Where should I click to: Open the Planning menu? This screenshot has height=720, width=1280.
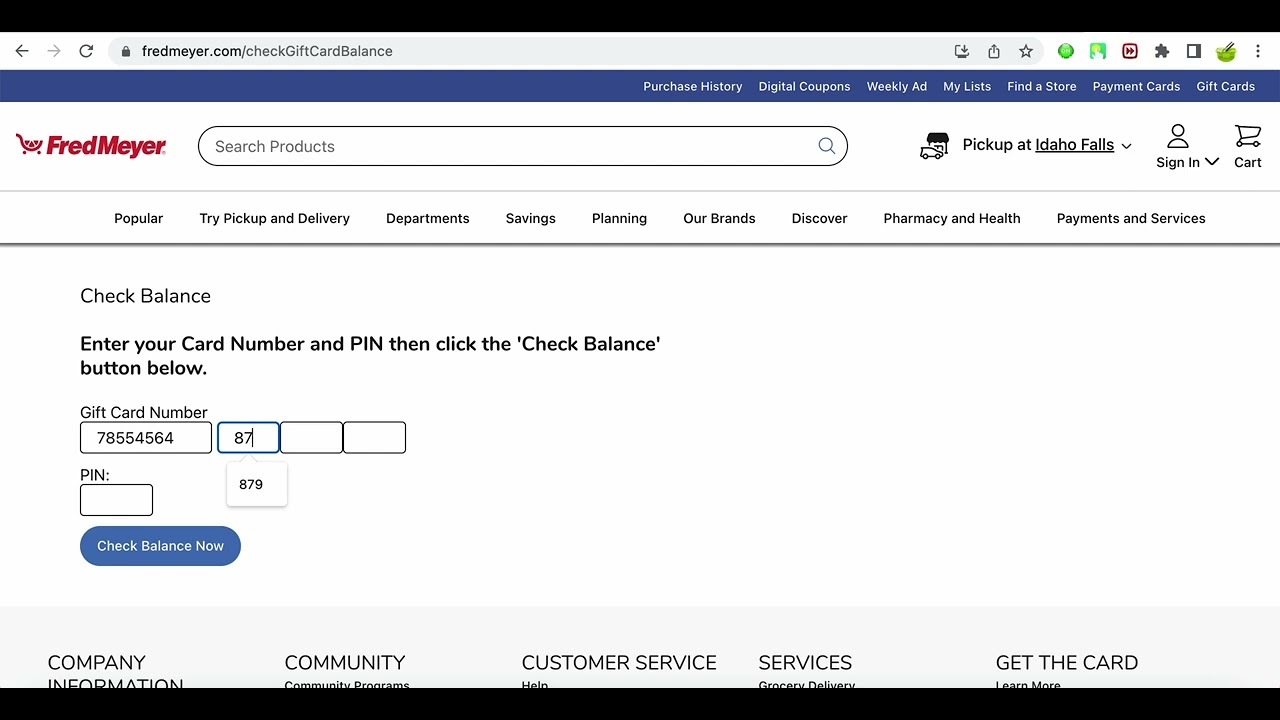(619, 218)
